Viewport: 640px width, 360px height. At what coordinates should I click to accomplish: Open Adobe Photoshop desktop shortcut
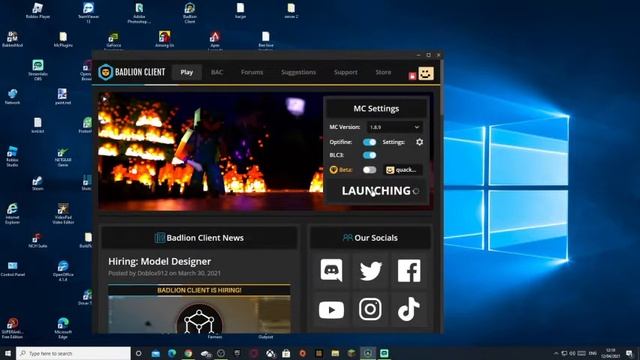139,13
